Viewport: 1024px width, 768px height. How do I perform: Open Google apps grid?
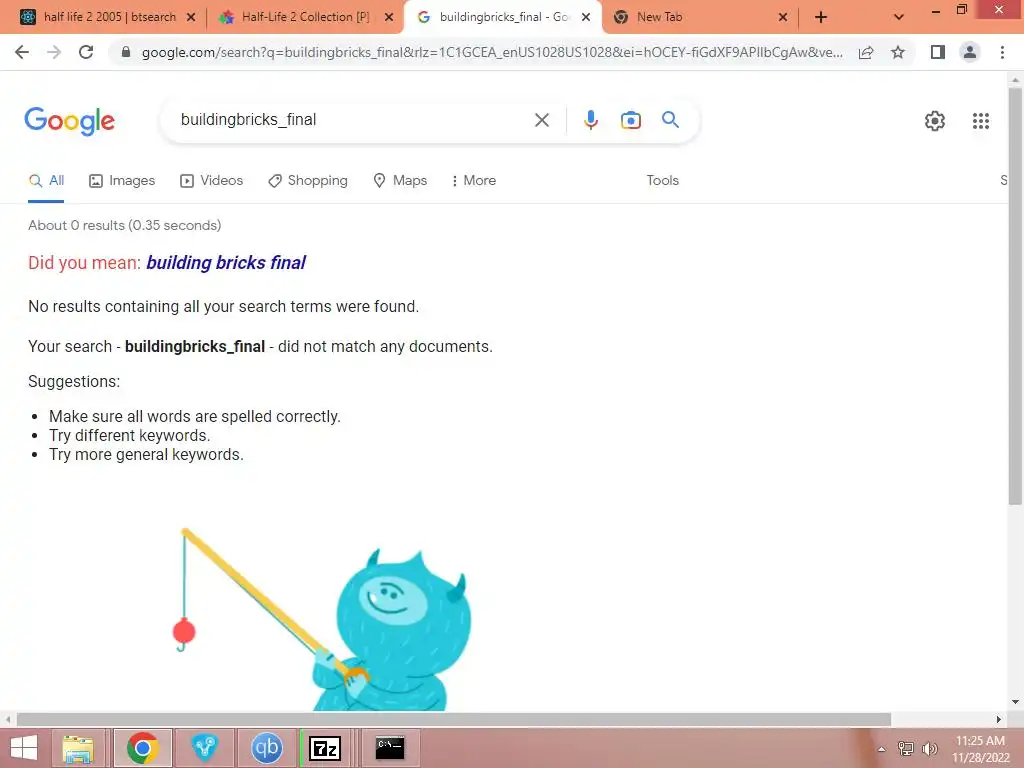pos(980,121)
